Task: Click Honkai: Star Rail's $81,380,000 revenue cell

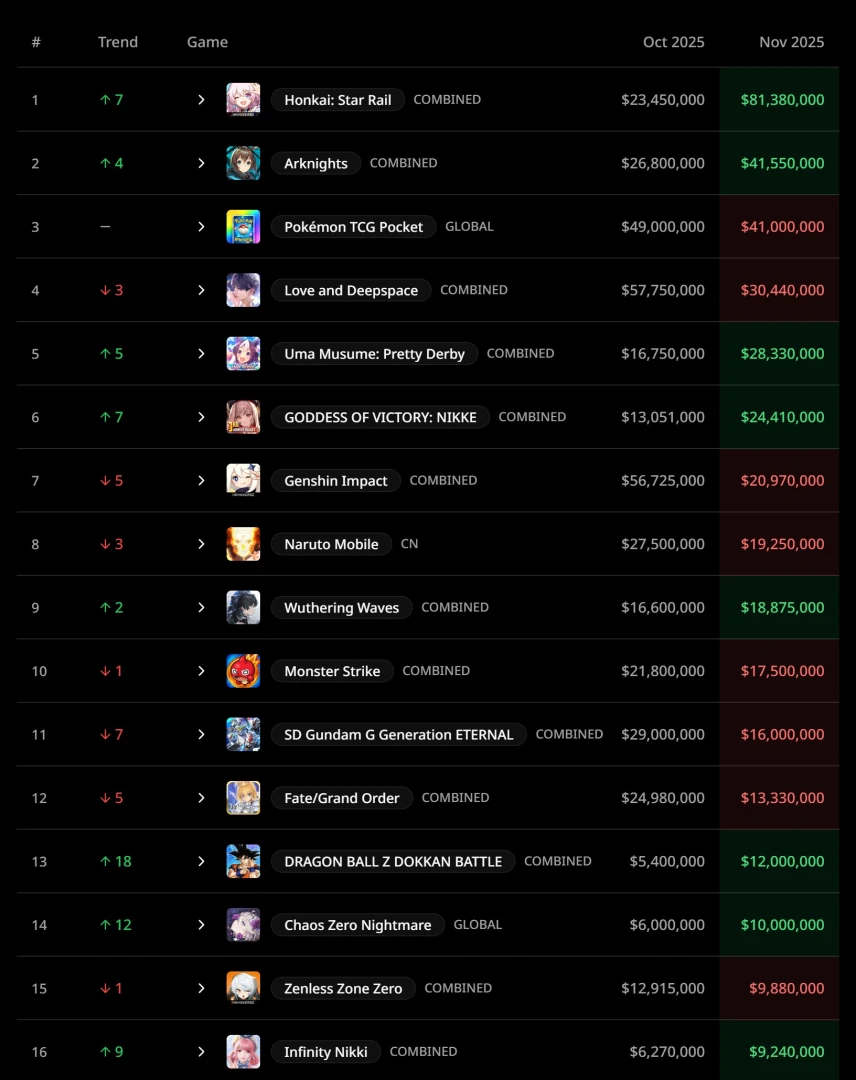Action: pyautogui.click(x=782, y=100)
